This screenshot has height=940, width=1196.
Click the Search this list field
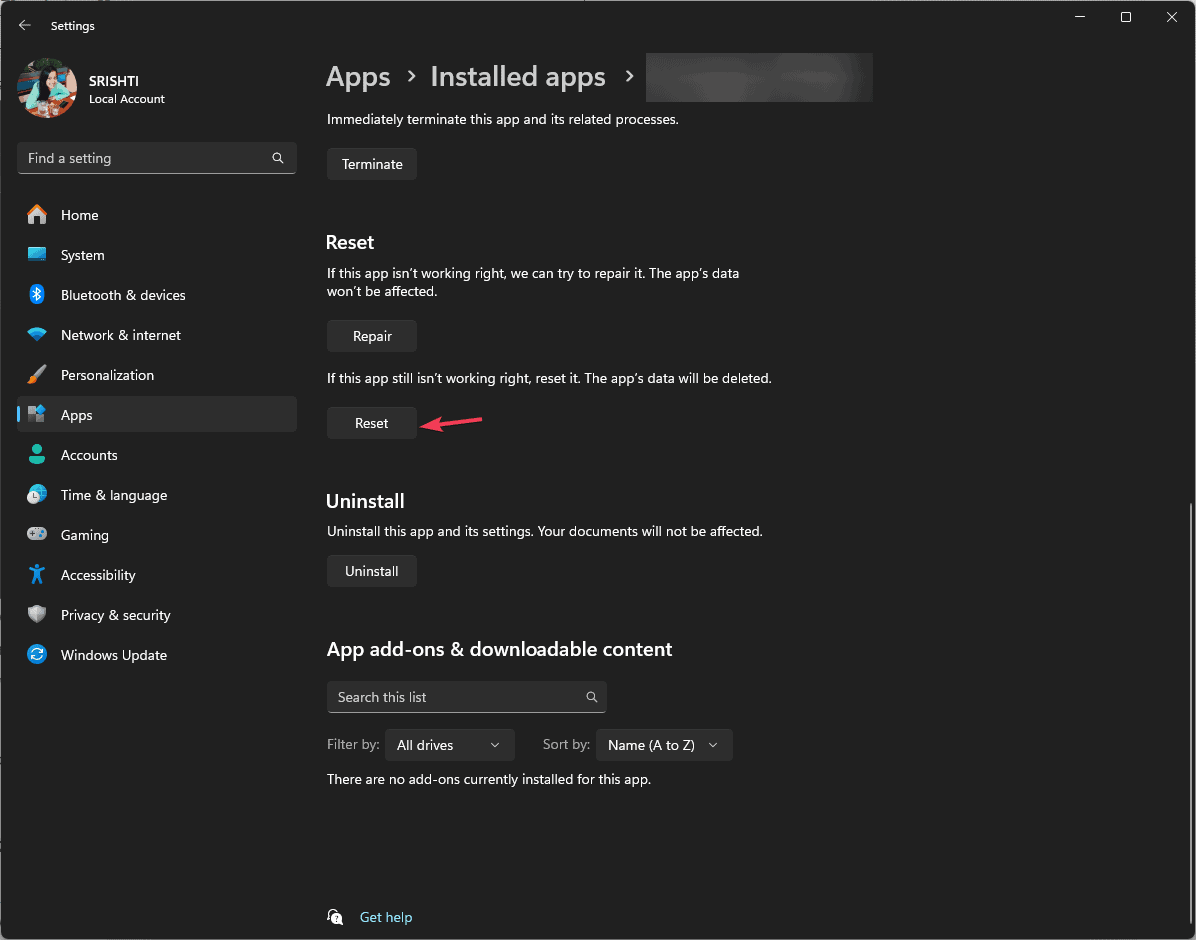(x=466, y=697)
